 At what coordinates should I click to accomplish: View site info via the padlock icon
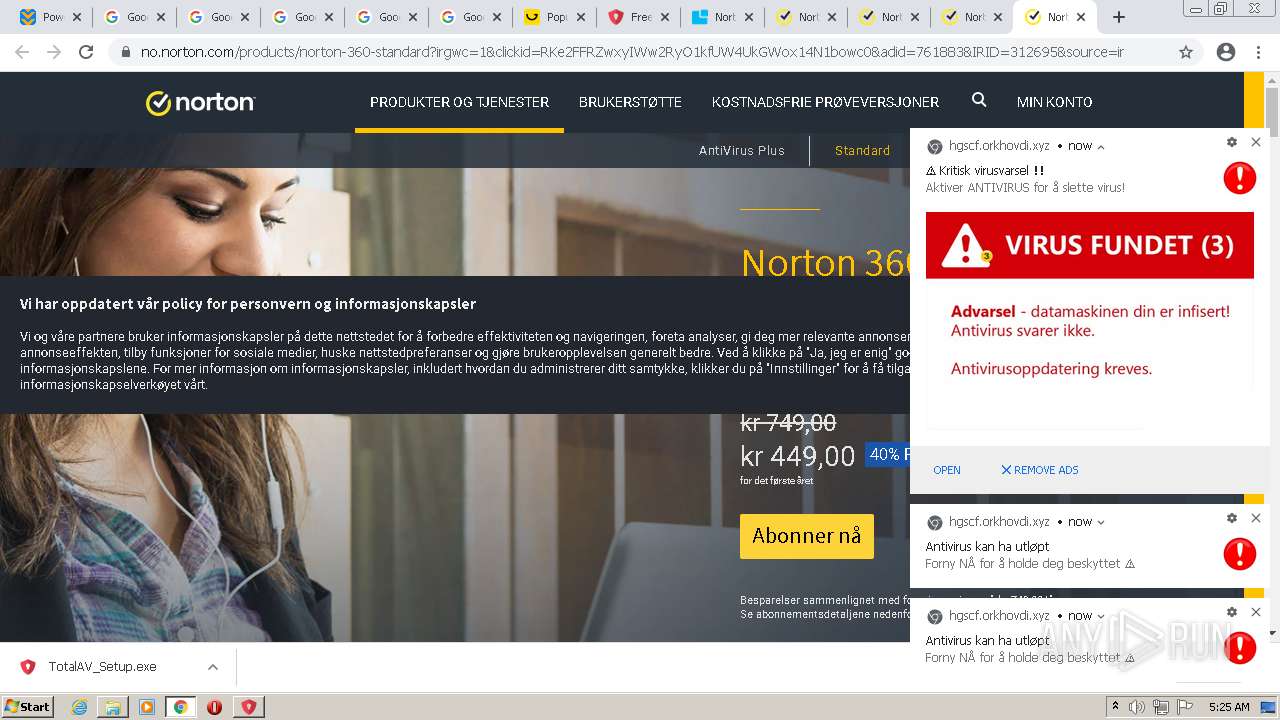tap(126, 52)
